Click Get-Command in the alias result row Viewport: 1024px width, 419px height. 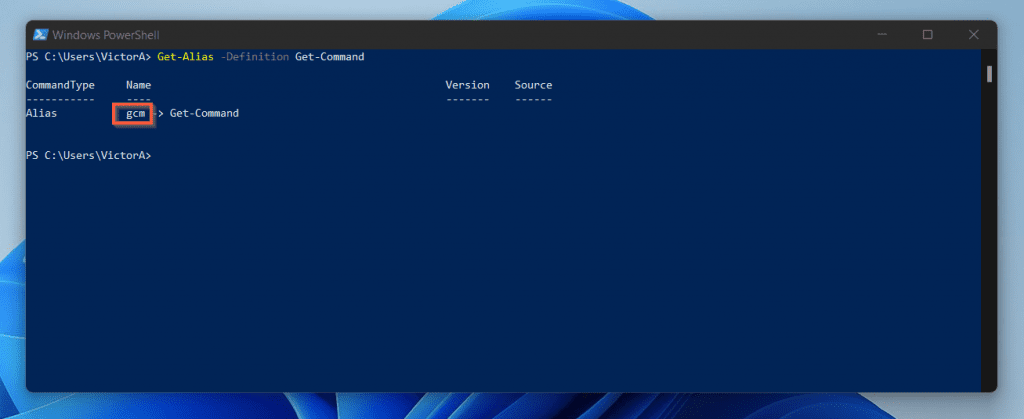[204, 114]
